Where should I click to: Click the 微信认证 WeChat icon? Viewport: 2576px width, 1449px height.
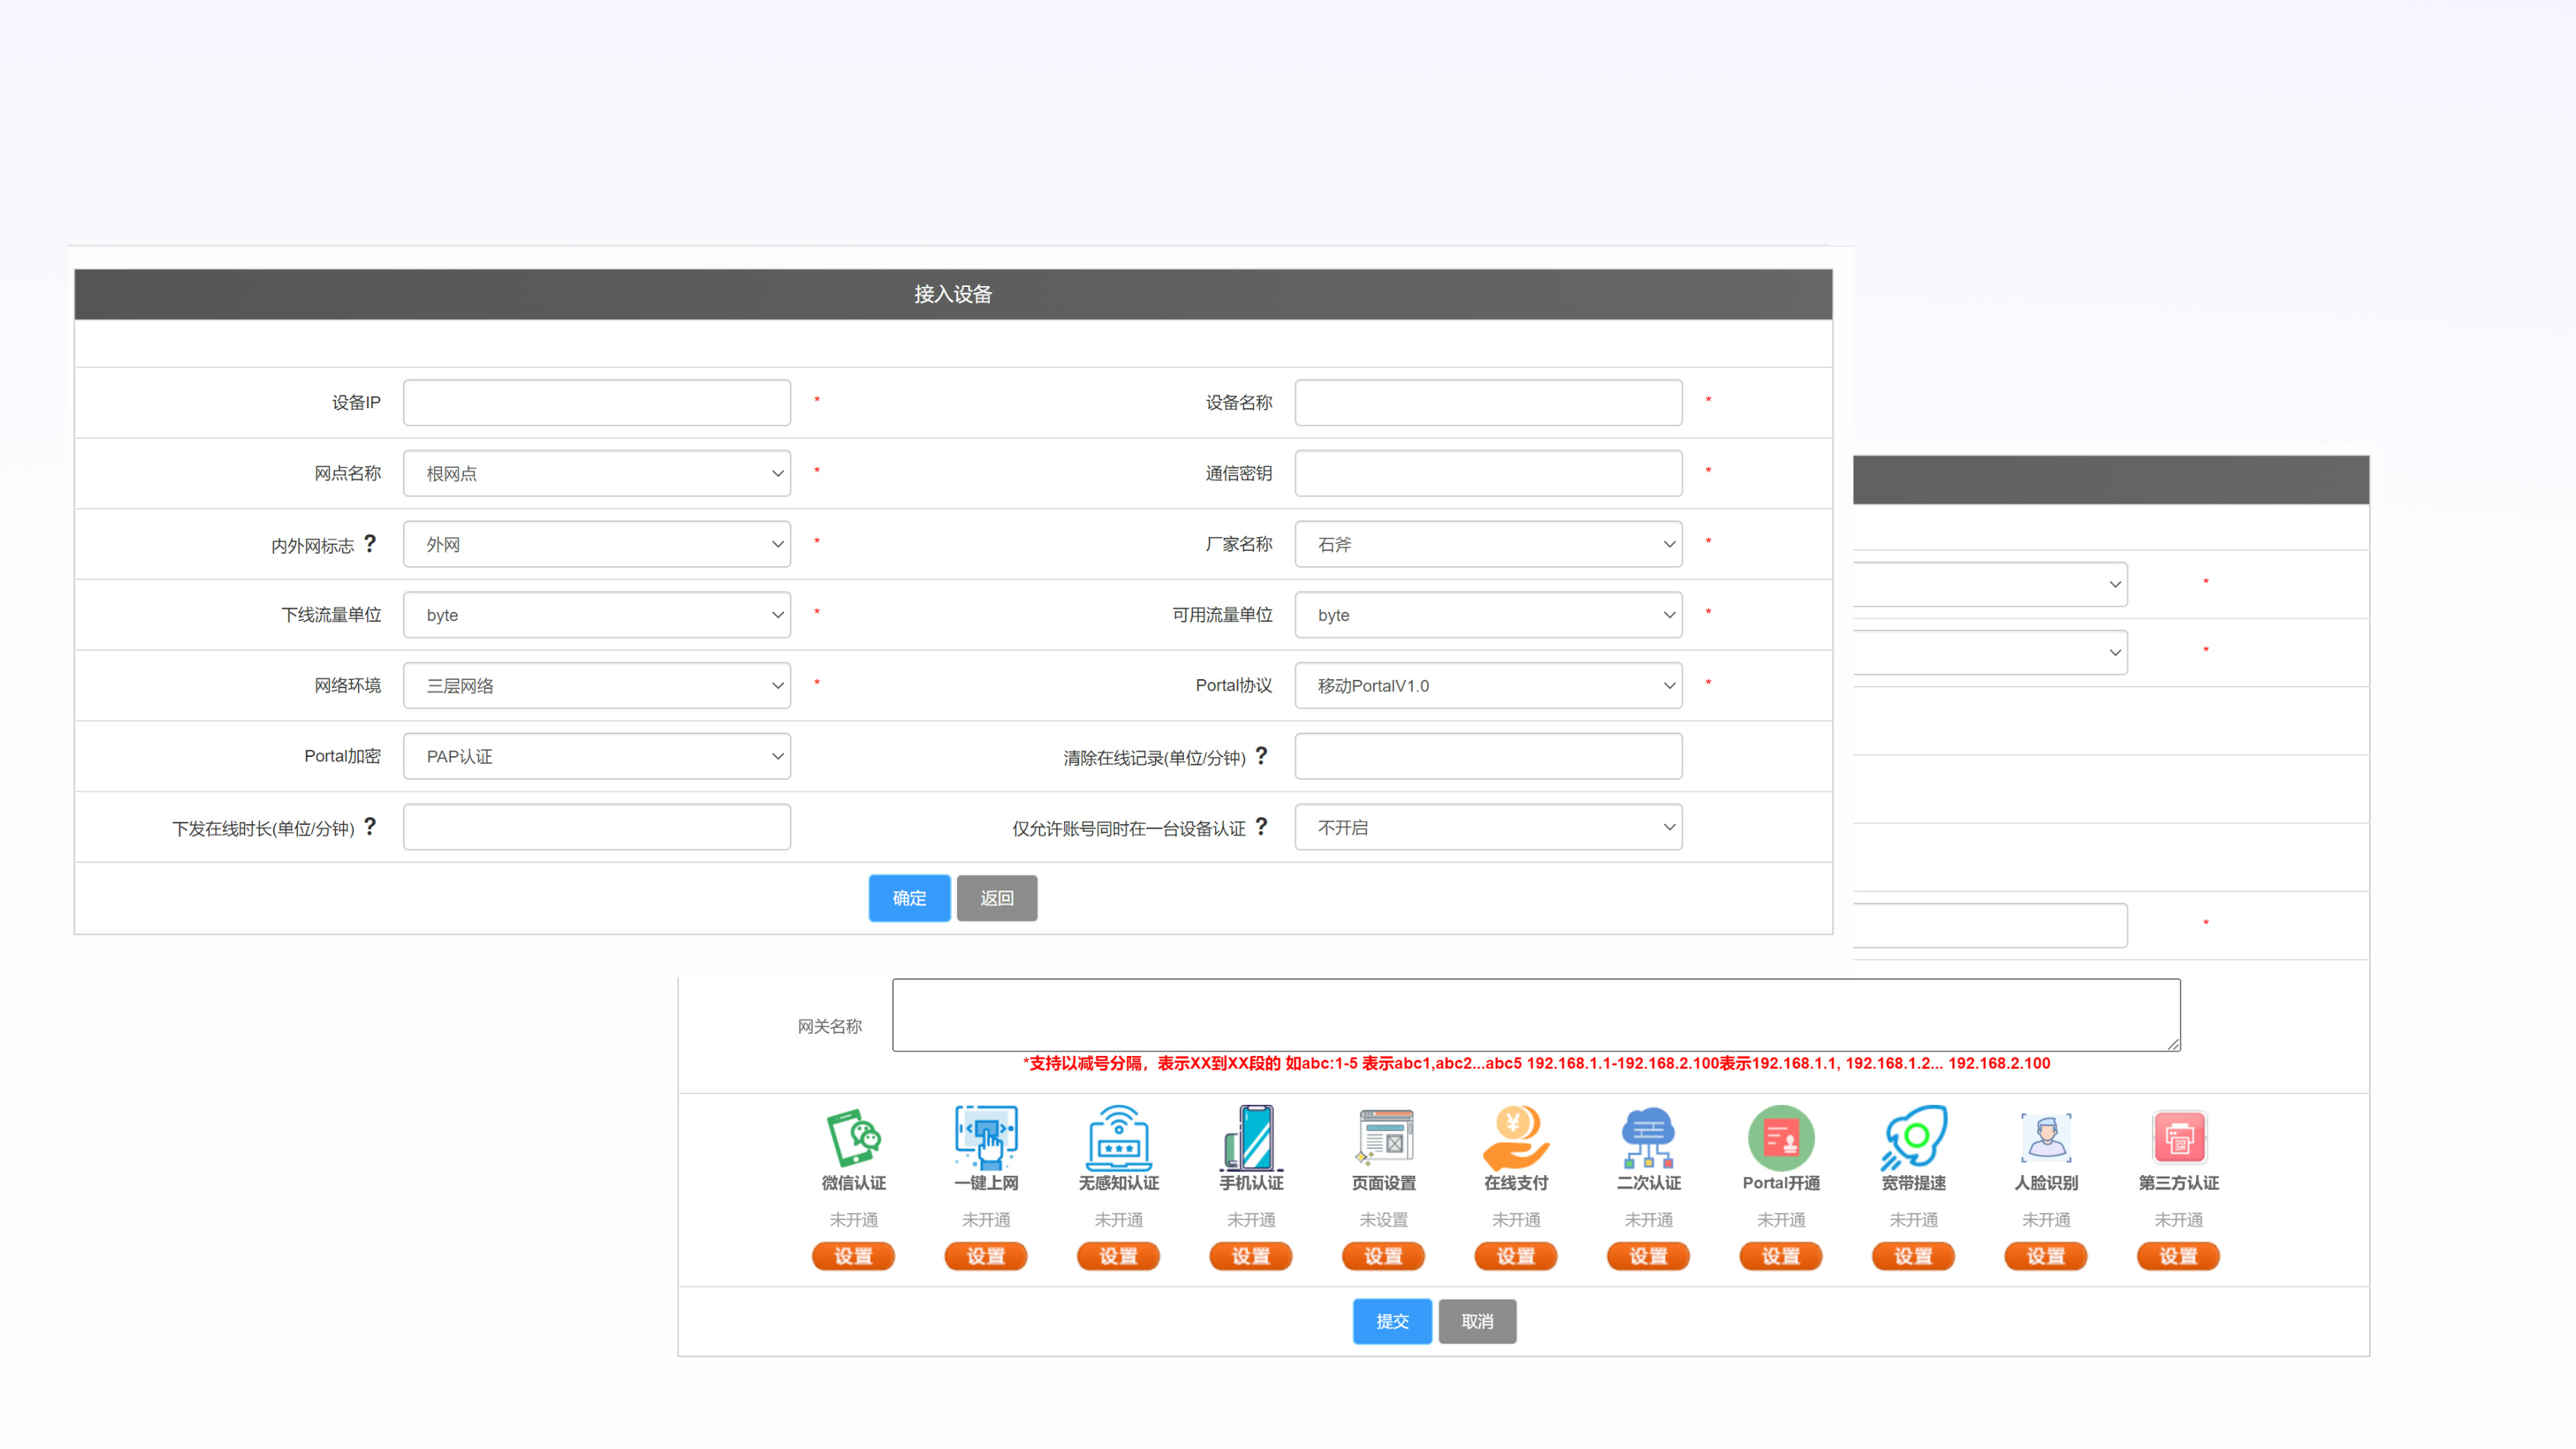pyautogui.click(x=853, y=1137)
